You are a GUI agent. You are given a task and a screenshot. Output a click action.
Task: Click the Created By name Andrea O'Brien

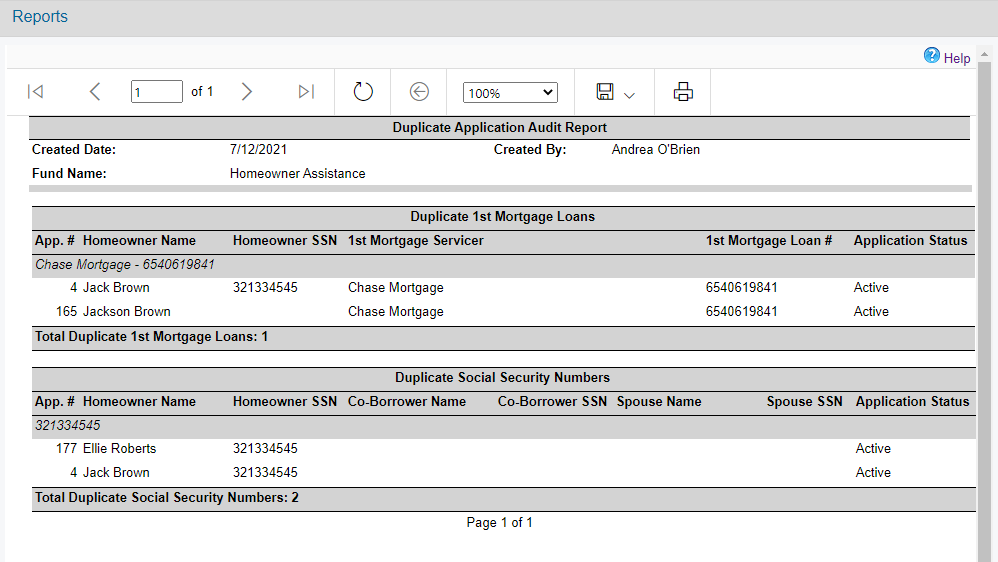coord(656,150)
